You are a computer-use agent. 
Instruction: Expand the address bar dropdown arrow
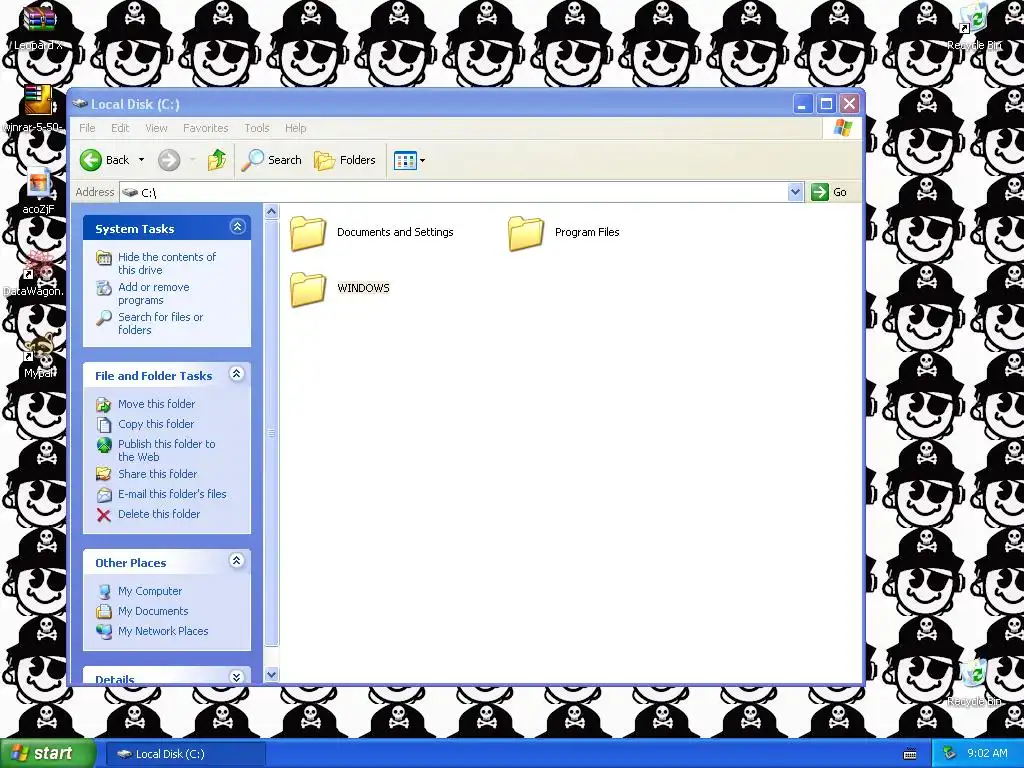795,192
